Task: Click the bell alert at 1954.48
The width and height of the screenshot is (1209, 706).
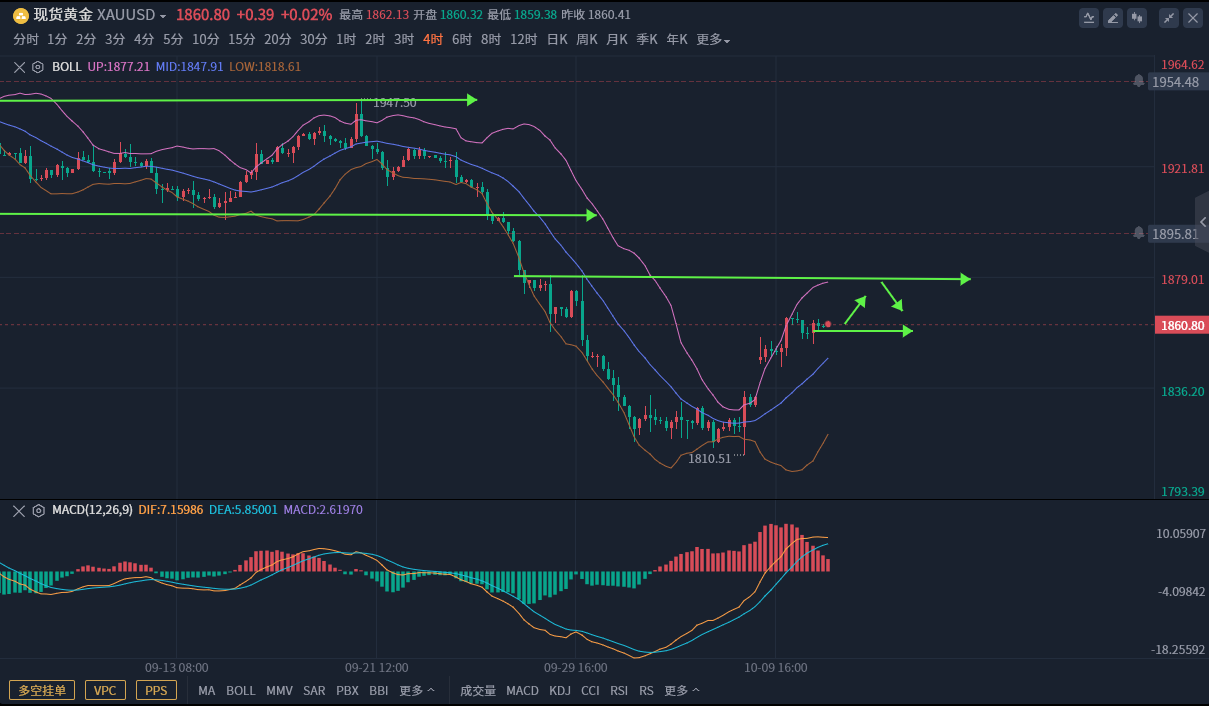Action: point(1138,81)
